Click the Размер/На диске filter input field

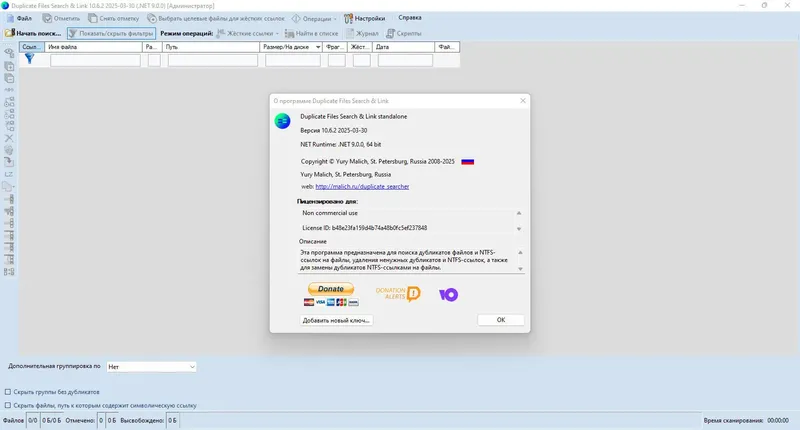(x=293, y=60)
